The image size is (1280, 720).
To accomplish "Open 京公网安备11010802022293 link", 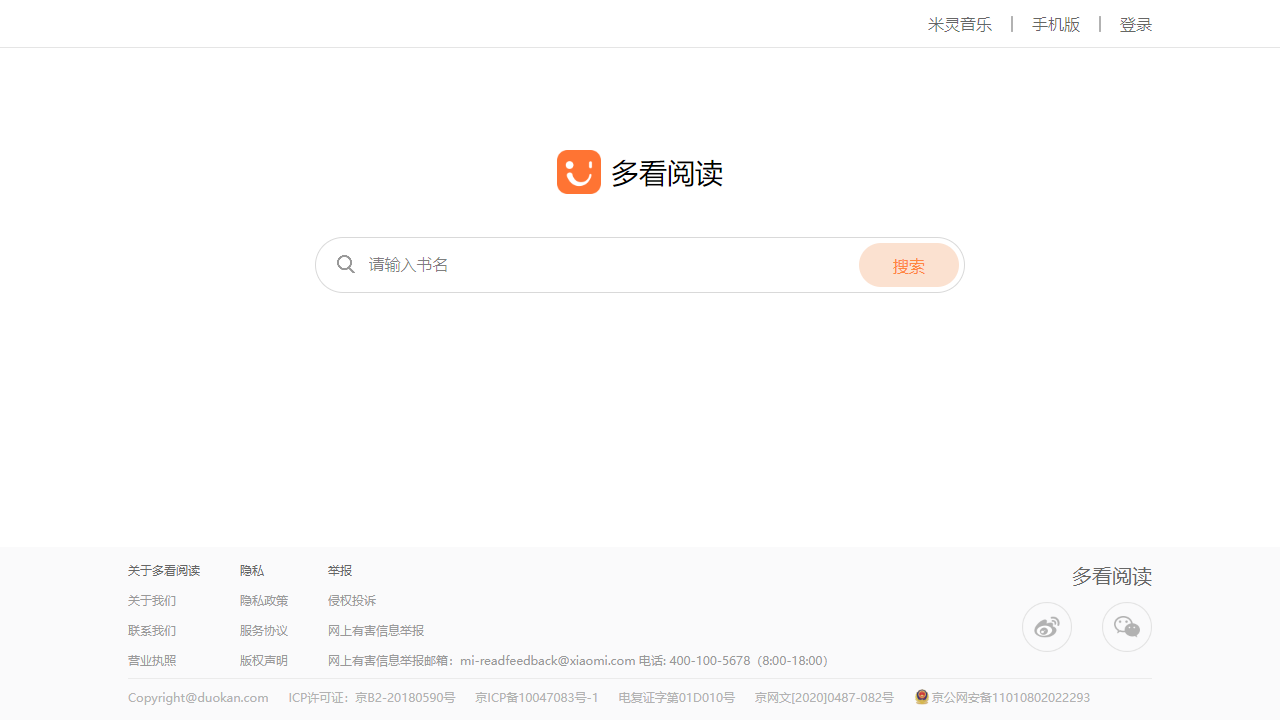I will [1010, 698].
